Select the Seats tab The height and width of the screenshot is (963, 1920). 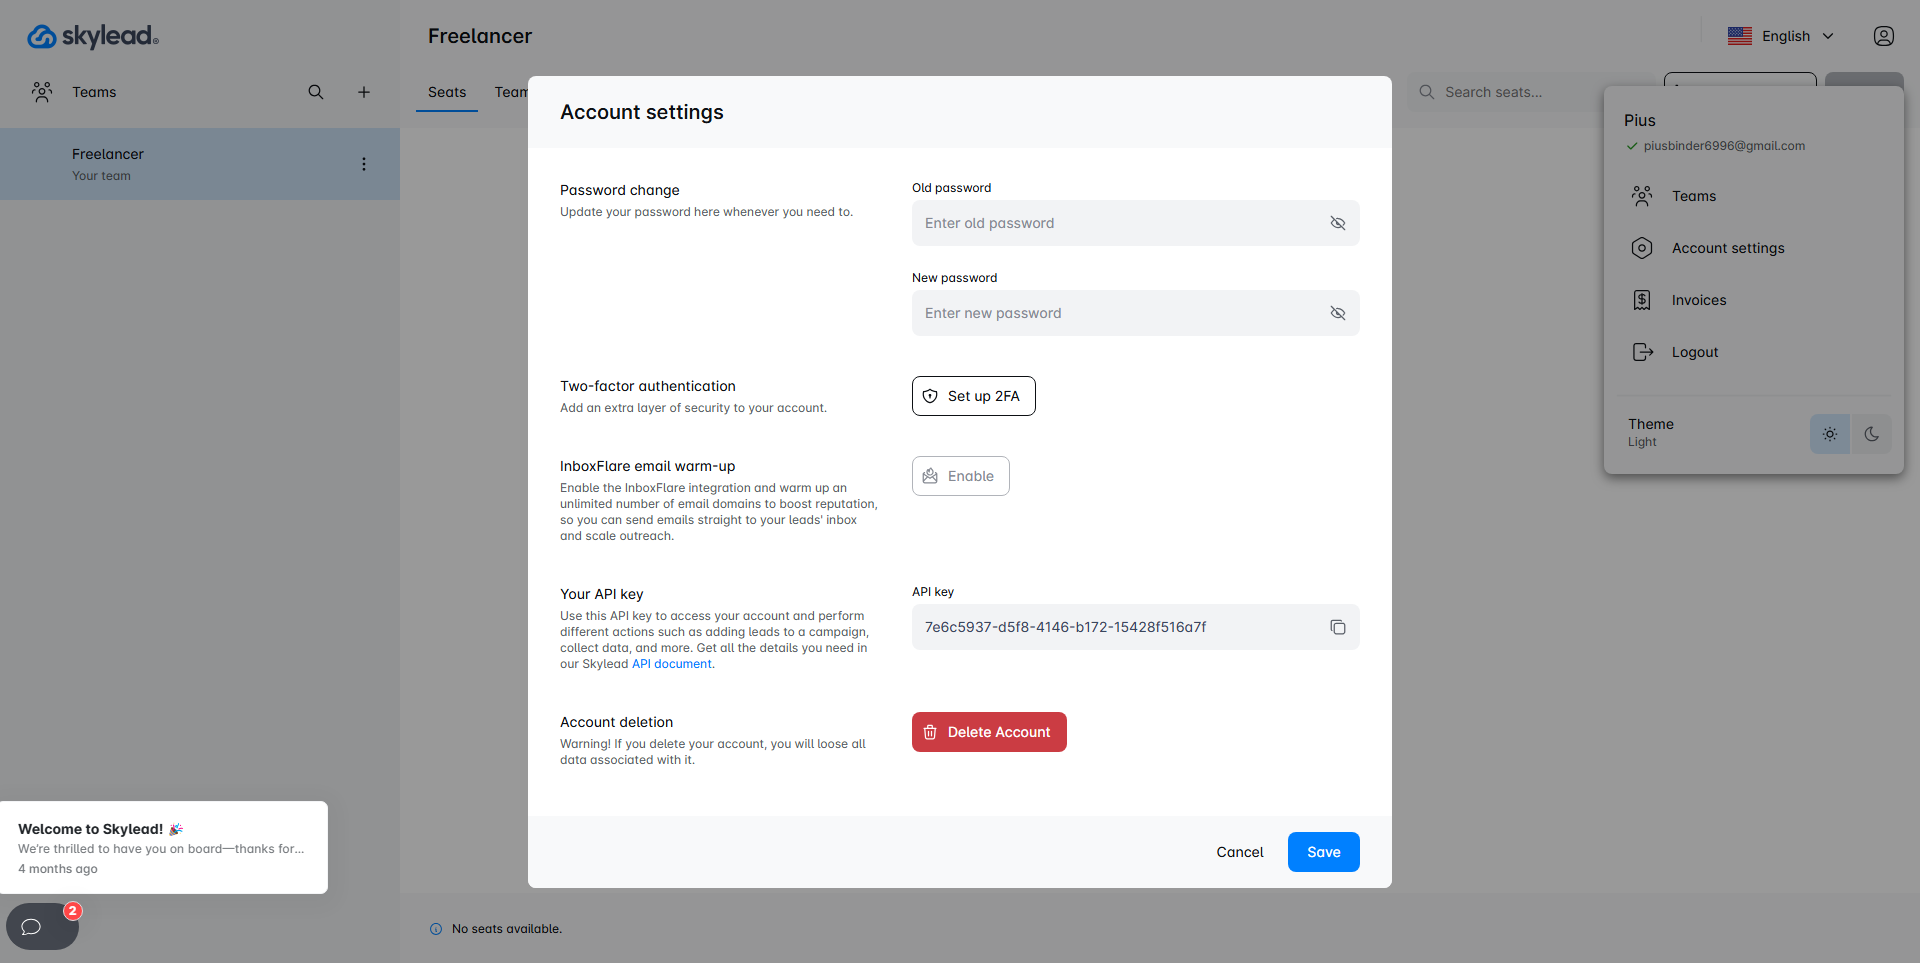coord(447,92)
